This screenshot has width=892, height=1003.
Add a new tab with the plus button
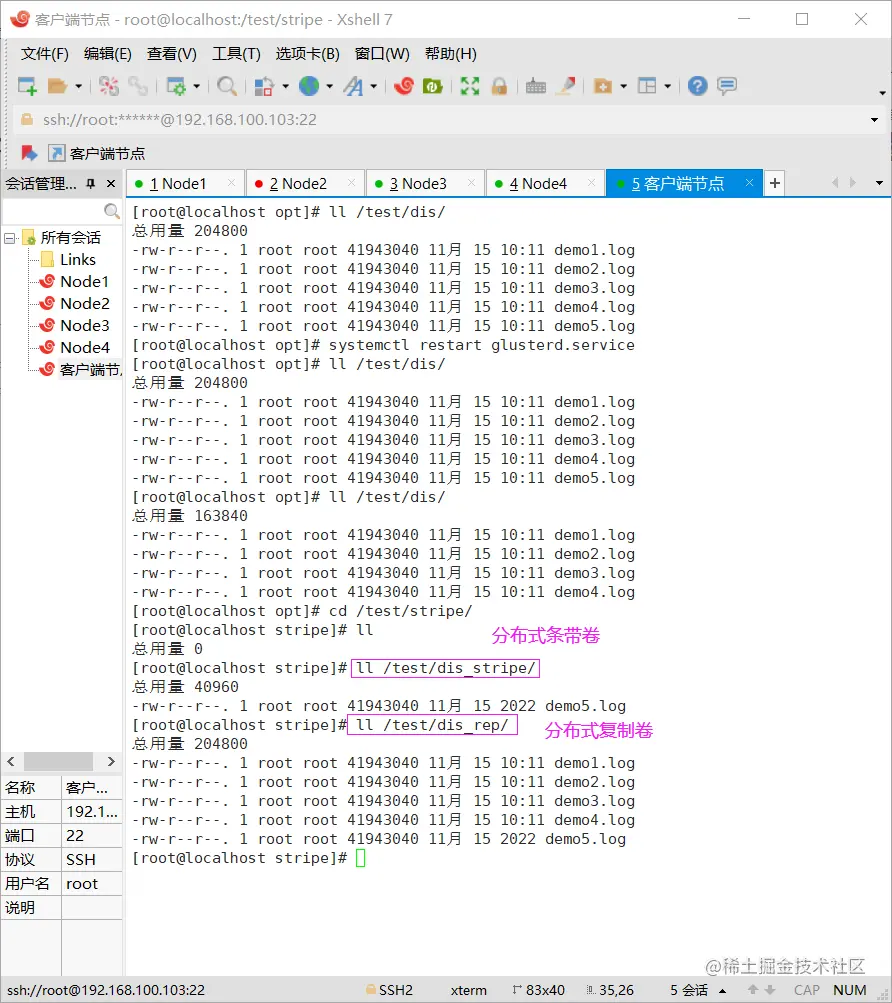coord(774,183)
